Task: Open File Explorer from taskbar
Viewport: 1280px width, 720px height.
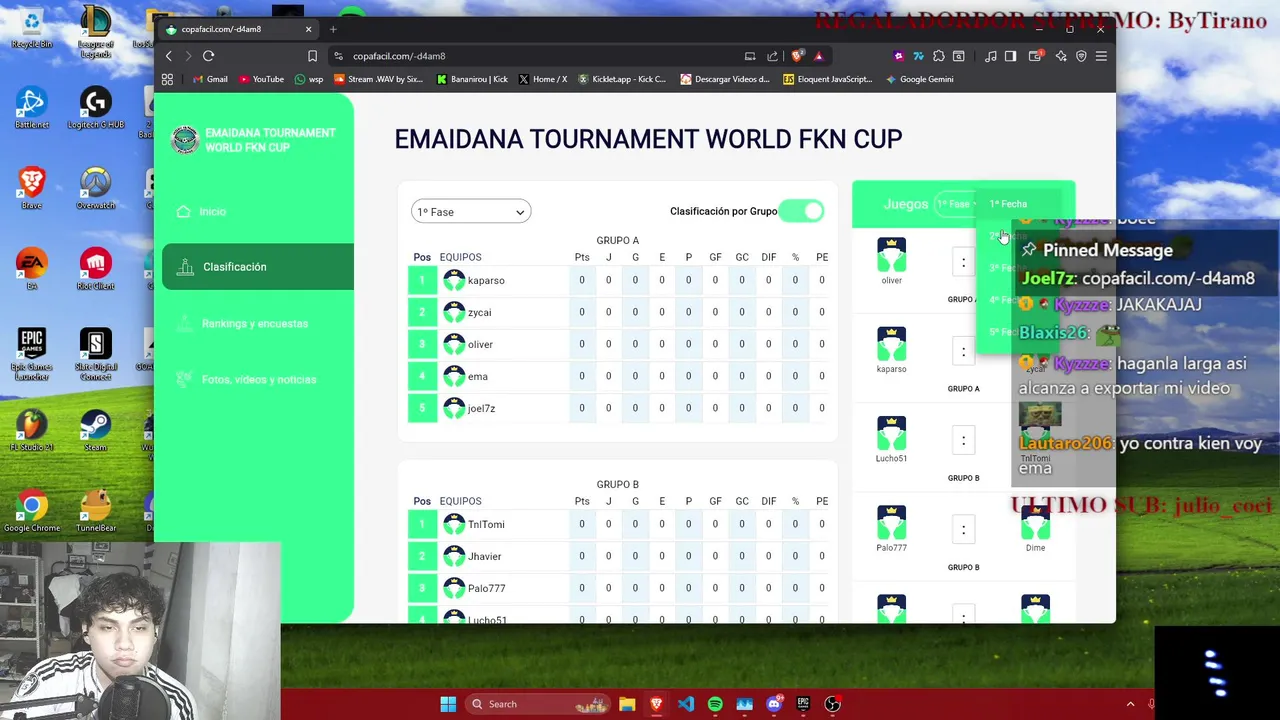Action: (x=627, y=704)
